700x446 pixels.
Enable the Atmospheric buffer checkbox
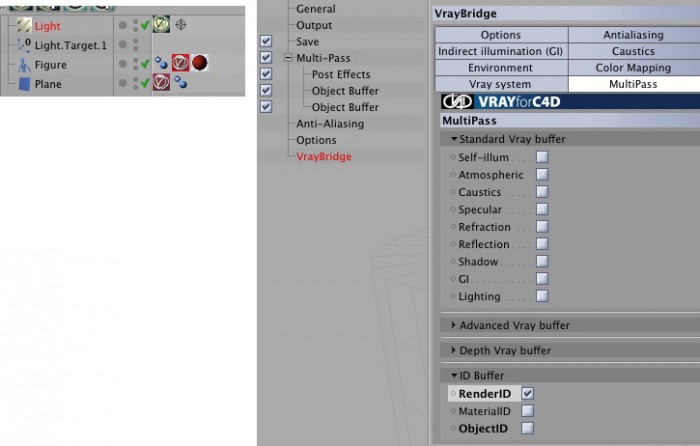(x=542, y=174)
